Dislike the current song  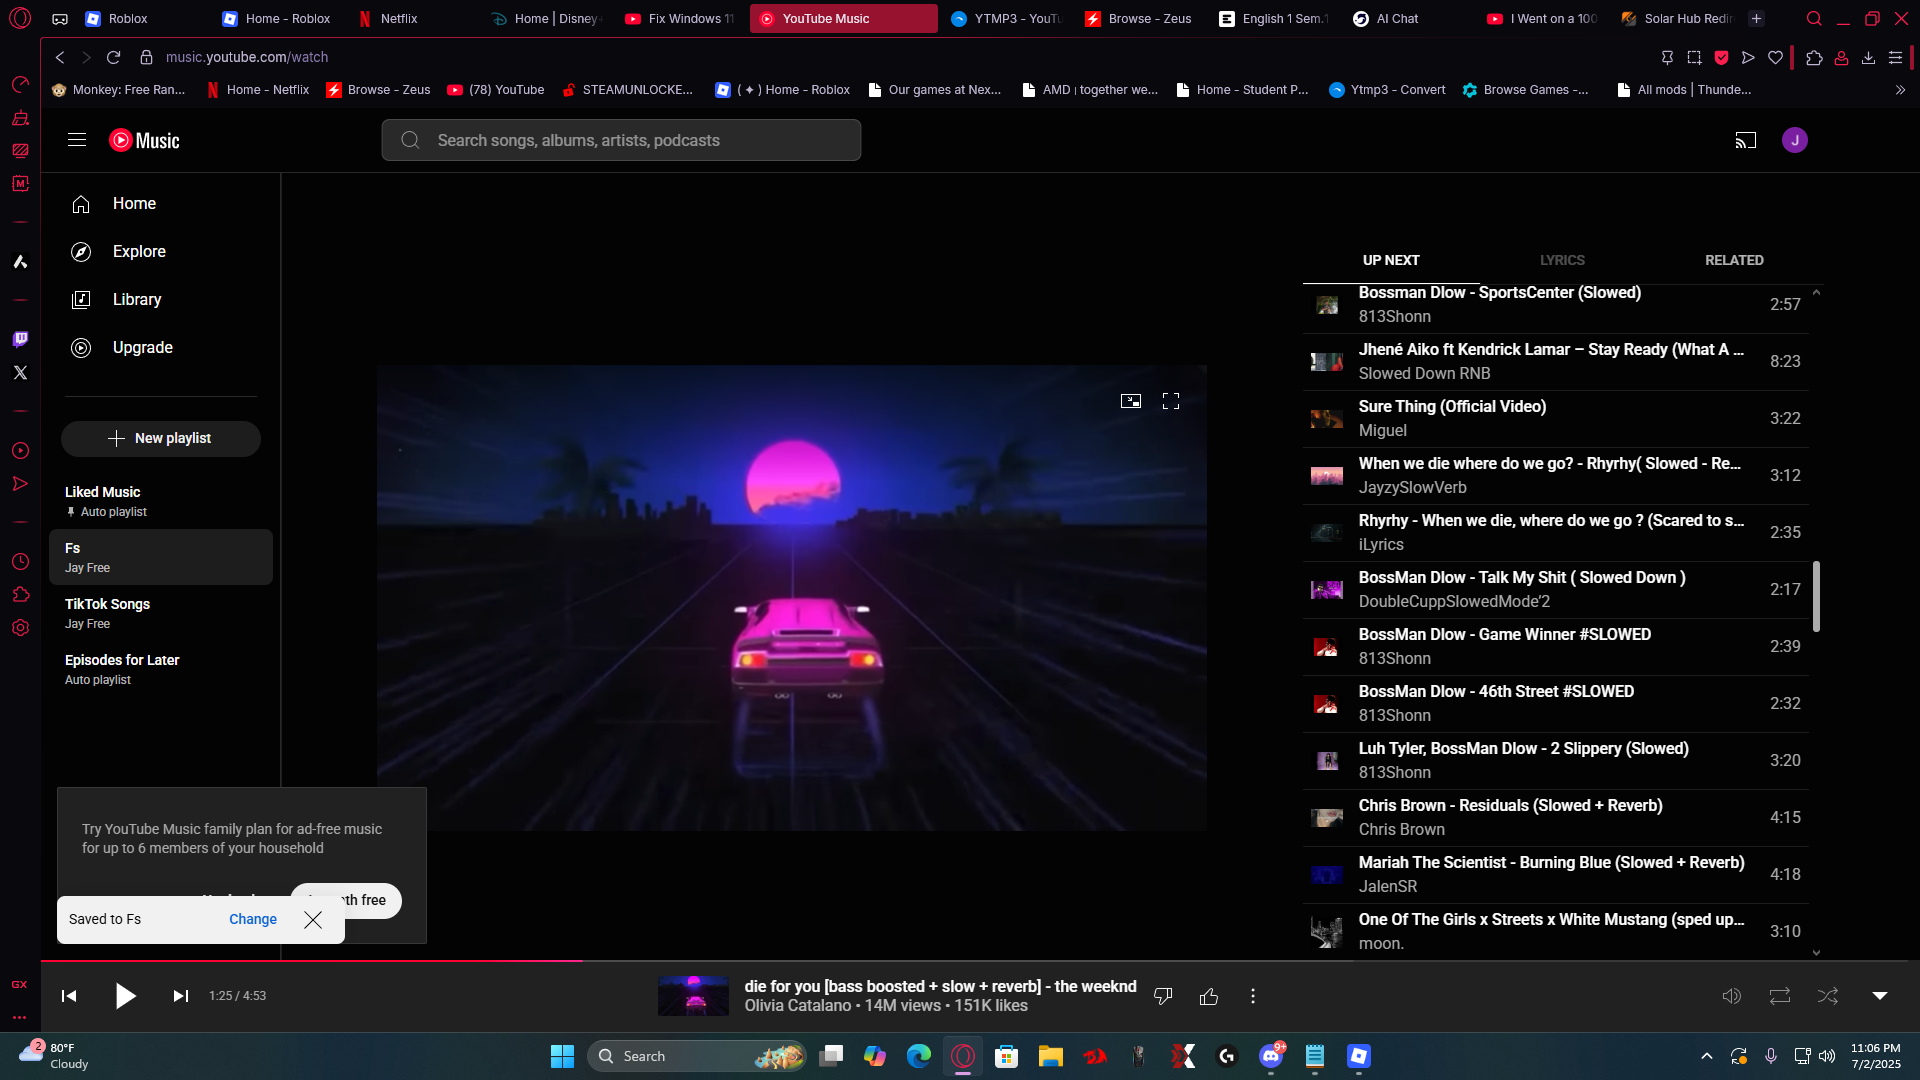pos(1163,996)
